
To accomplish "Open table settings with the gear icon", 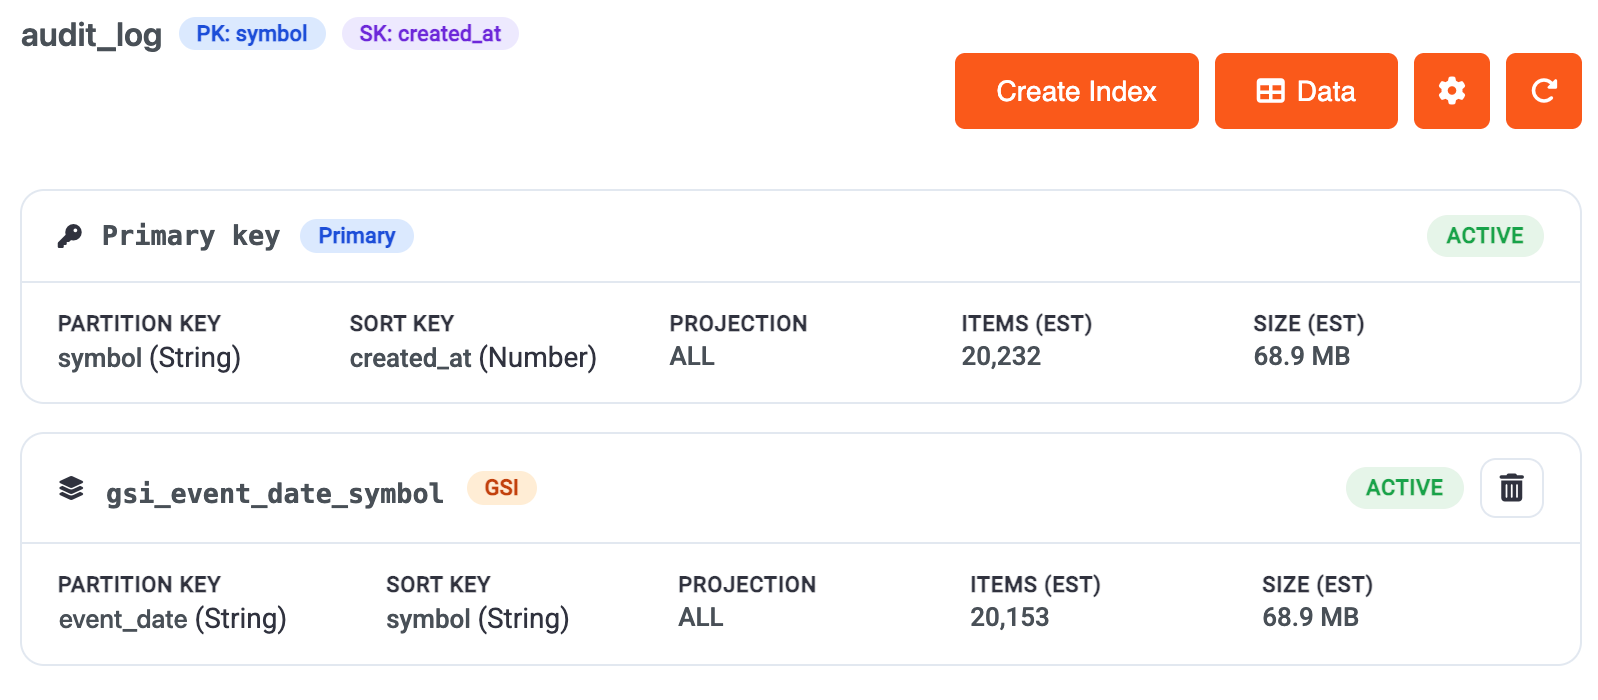I will [1451, 91].
